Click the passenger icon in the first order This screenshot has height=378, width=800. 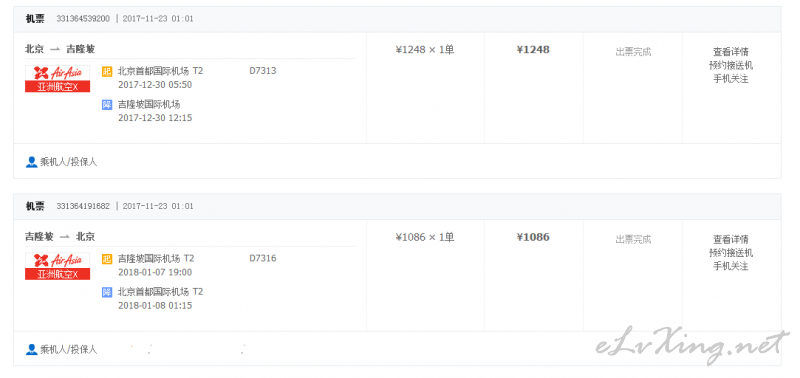point(31,162)
